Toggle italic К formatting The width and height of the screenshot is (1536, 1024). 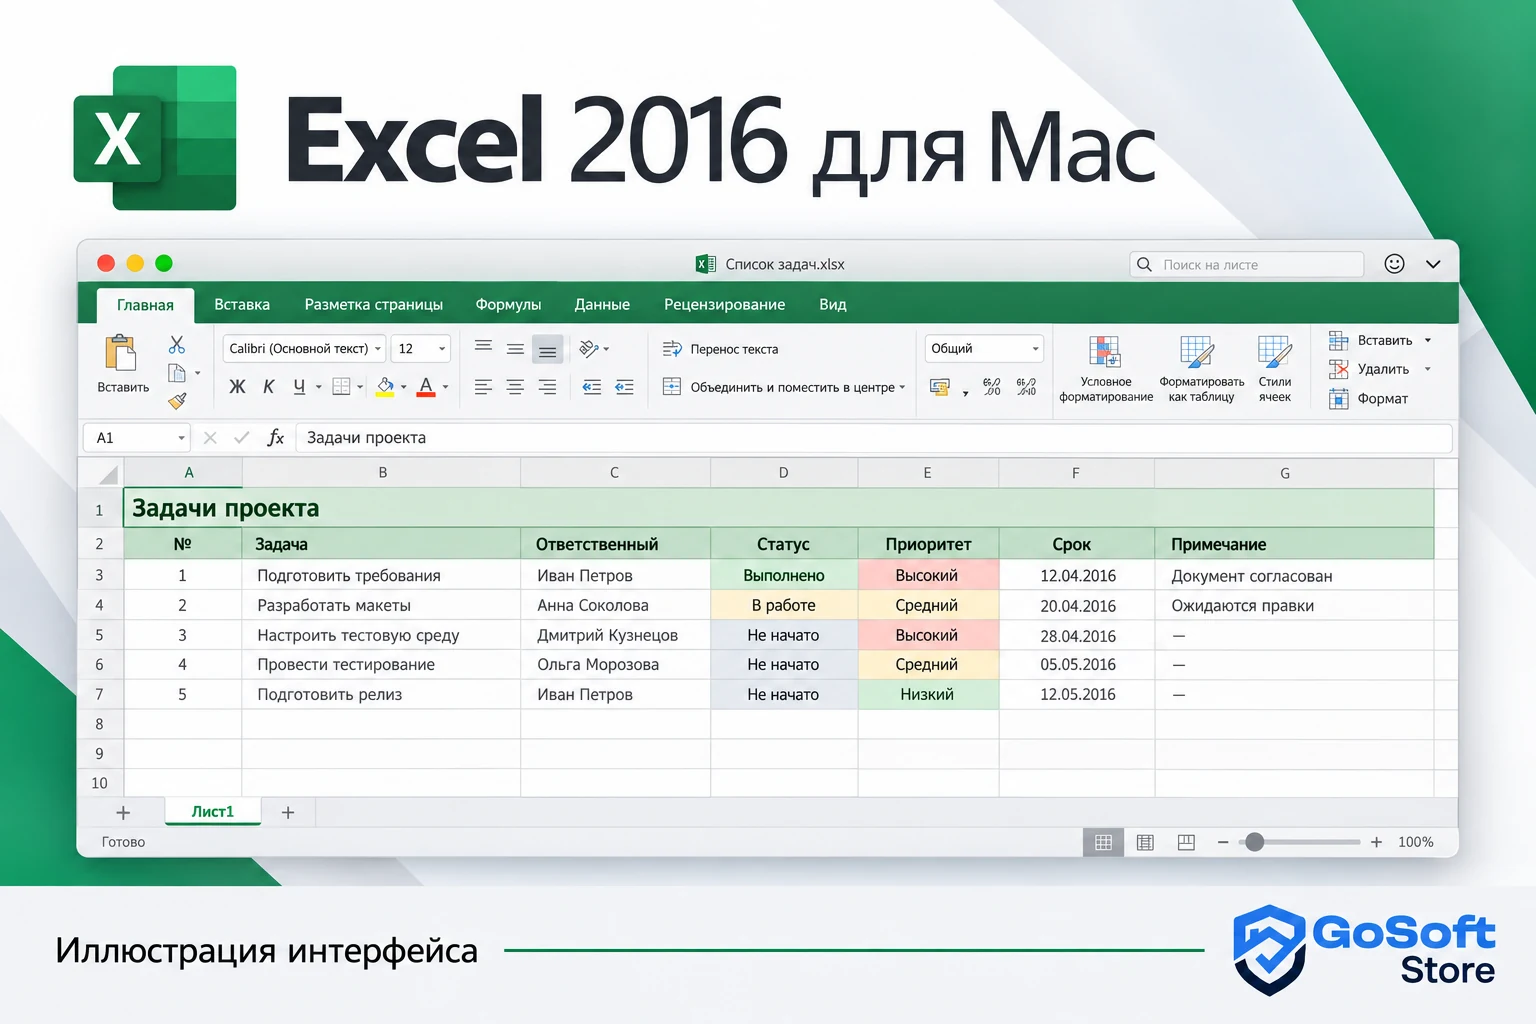tap(268, 387)
